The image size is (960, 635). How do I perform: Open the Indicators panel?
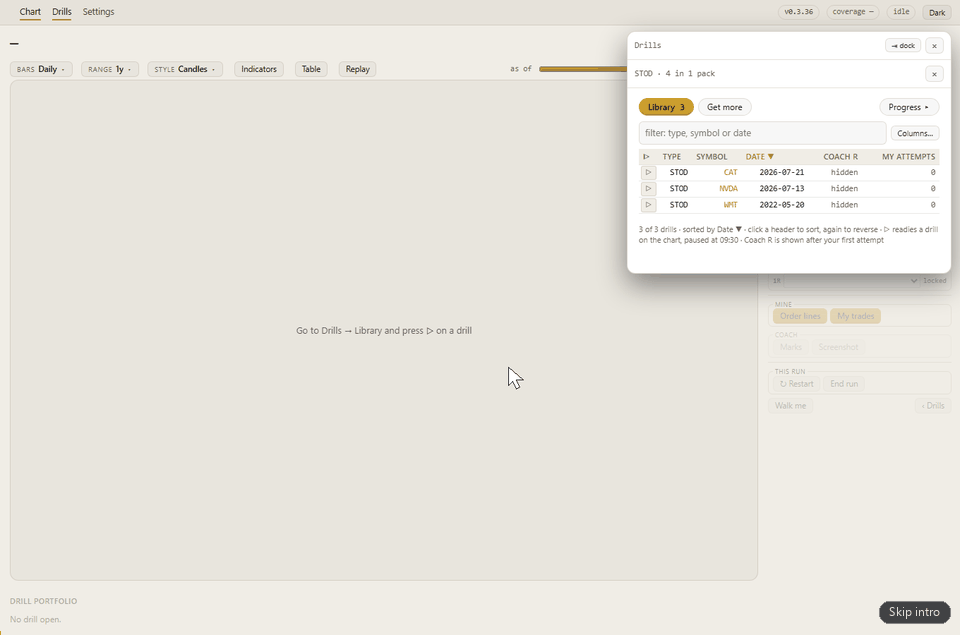click(259, 69)
